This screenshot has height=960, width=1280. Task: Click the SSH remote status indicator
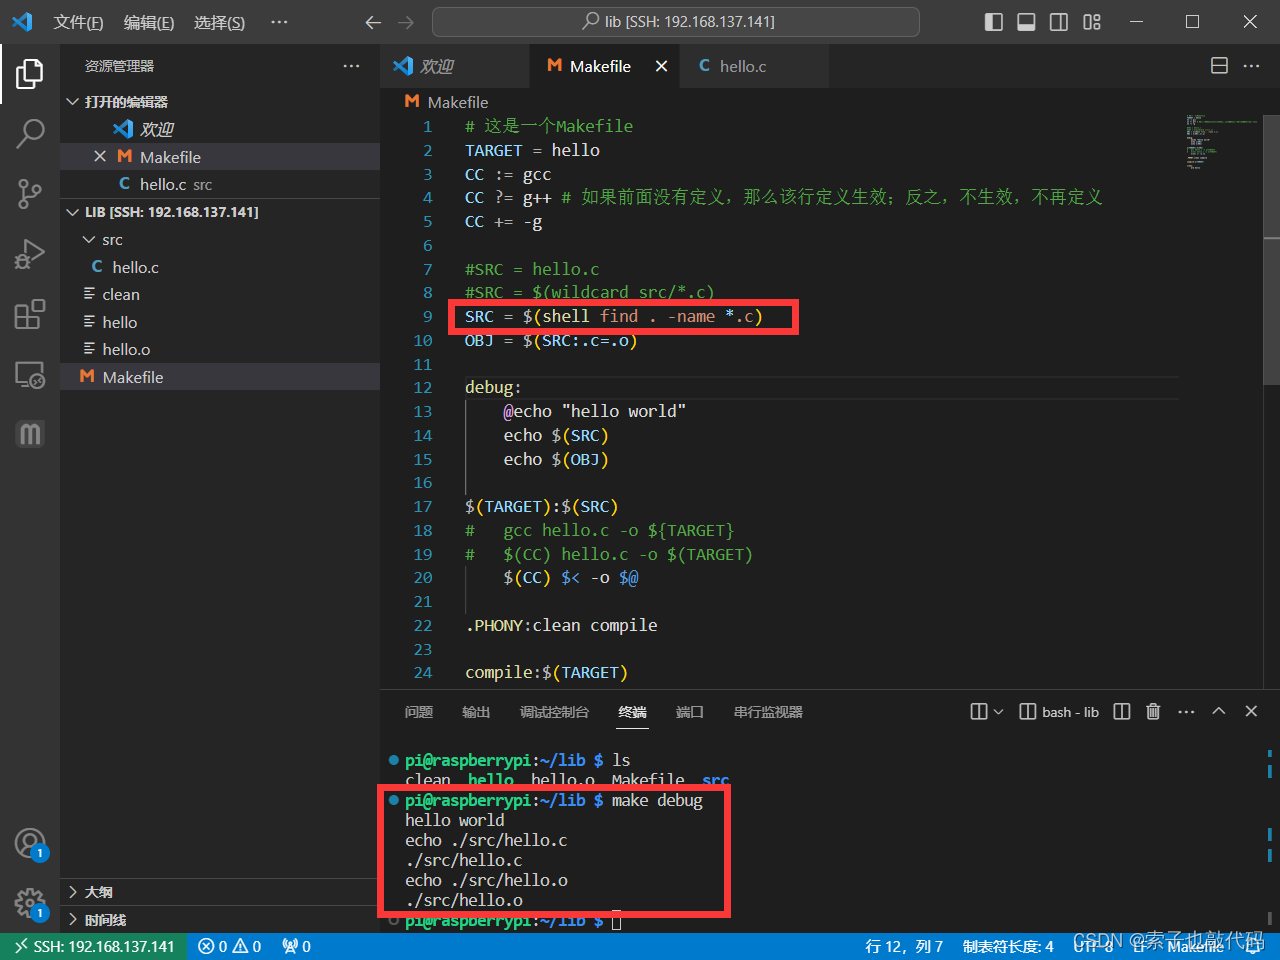[94, 947]
